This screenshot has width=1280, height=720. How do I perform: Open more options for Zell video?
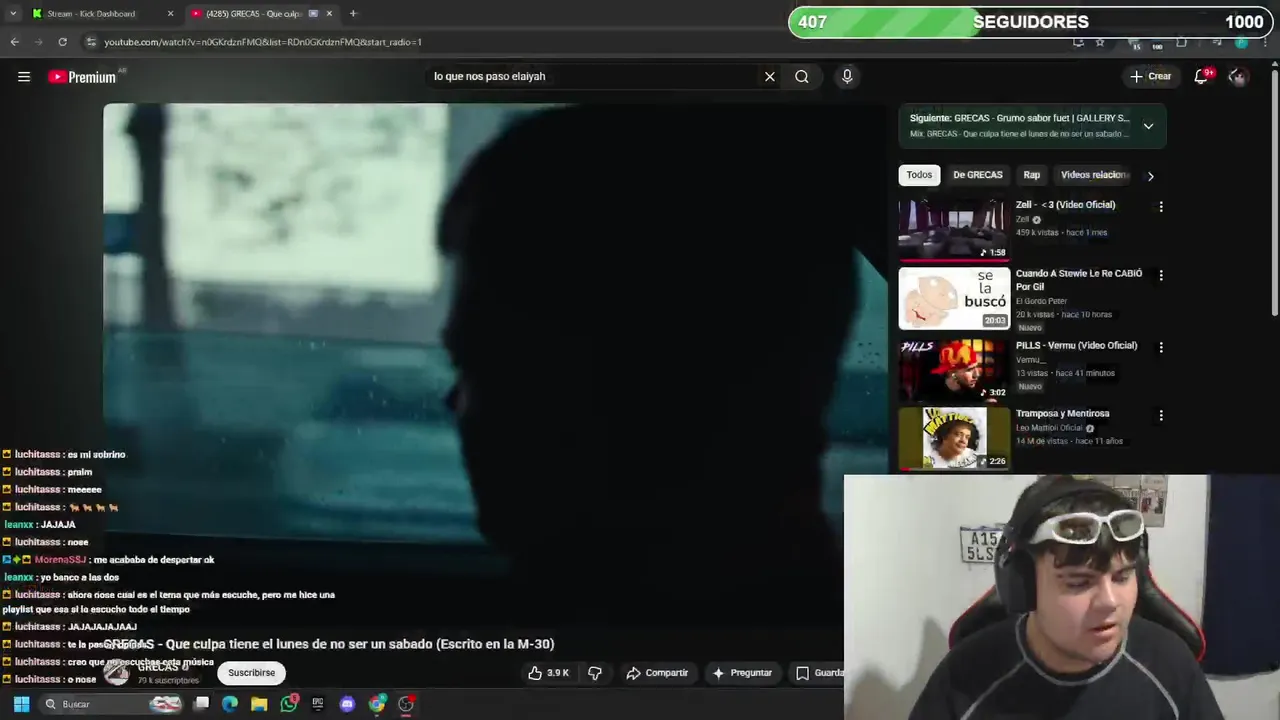[x=1161, y=207]
